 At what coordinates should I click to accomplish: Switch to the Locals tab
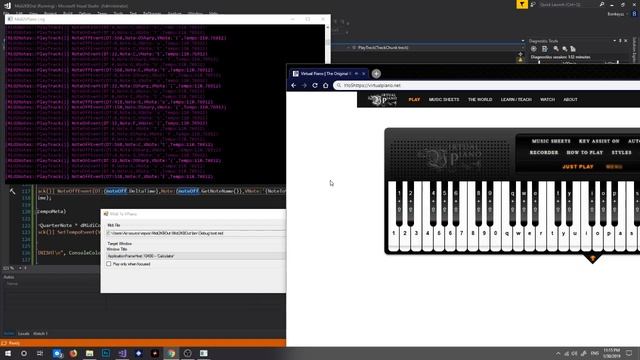click(x=24, y=333)
